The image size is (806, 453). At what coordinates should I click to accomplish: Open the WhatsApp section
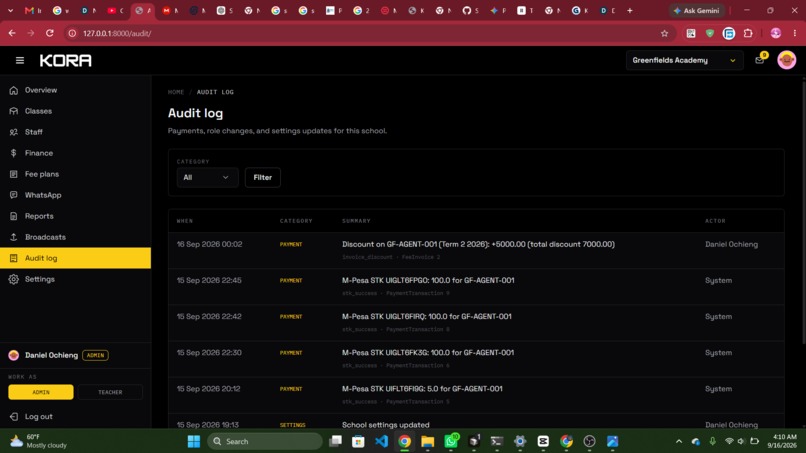[x=43, y=195]
